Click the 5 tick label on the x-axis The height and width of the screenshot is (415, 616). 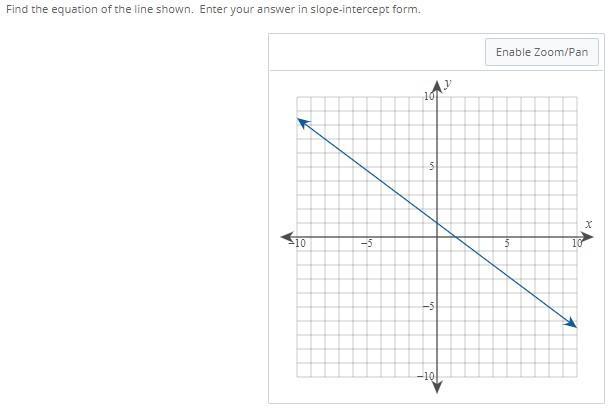pyautogui.click(x=507, y=244)
